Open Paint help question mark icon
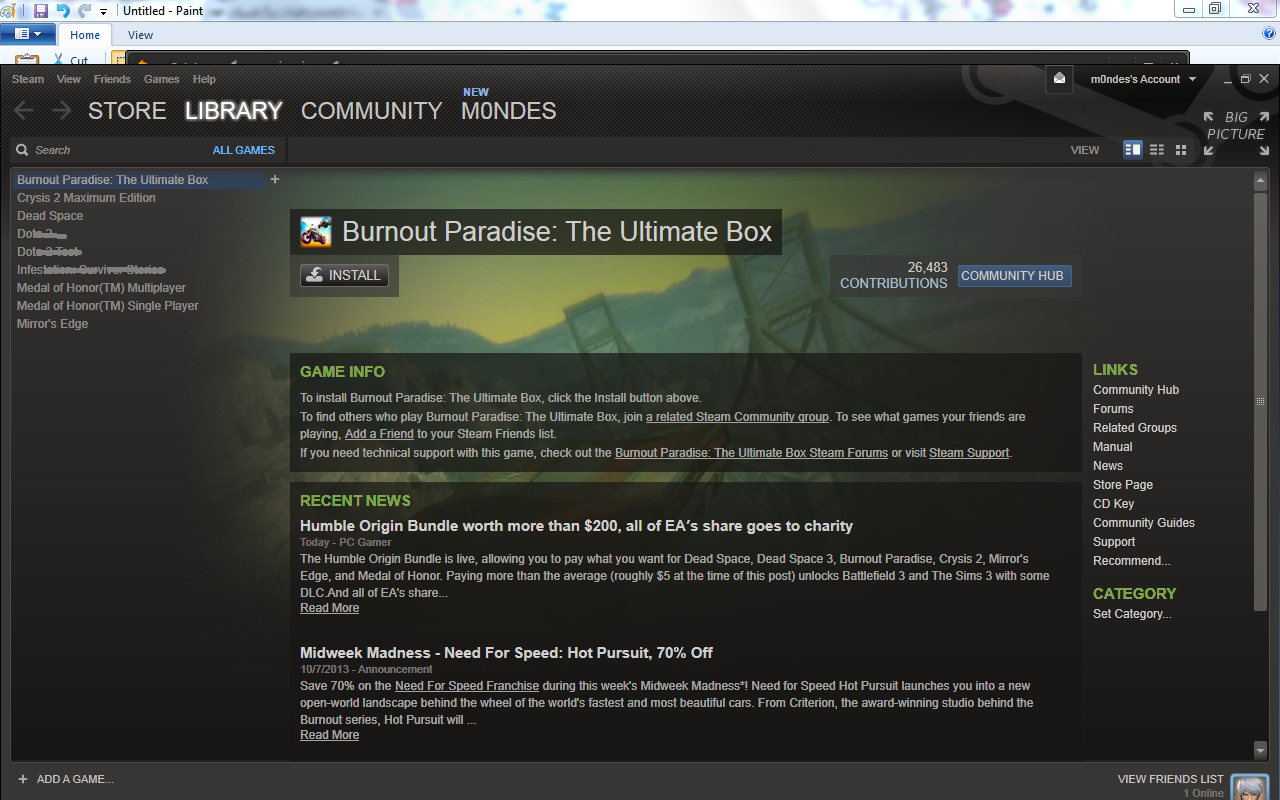This screenshot has width=1280, height=800. click(x=1269, y=34)
